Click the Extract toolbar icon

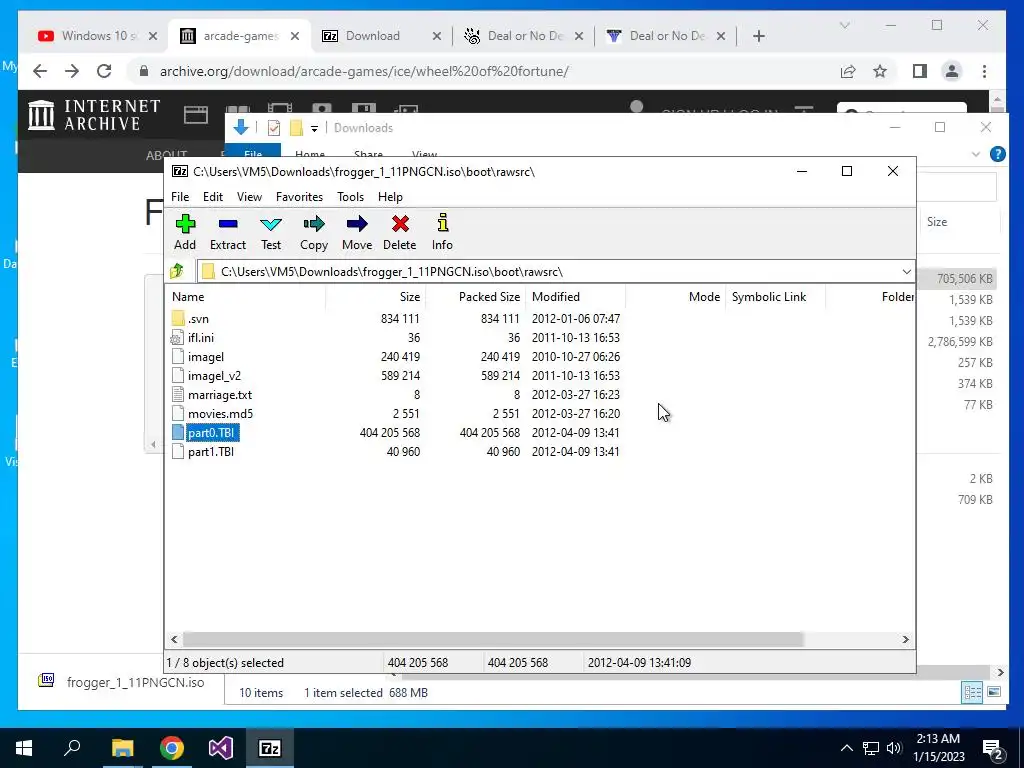pos(228,224)
